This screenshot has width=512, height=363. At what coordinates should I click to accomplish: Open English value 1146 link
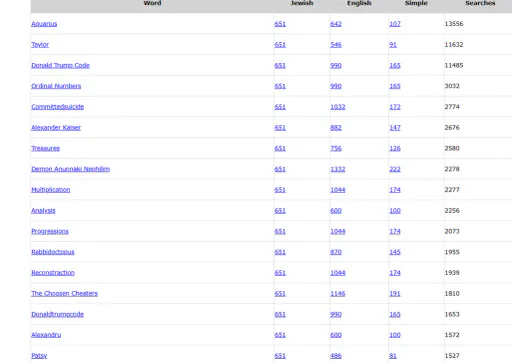coord(338,294)
